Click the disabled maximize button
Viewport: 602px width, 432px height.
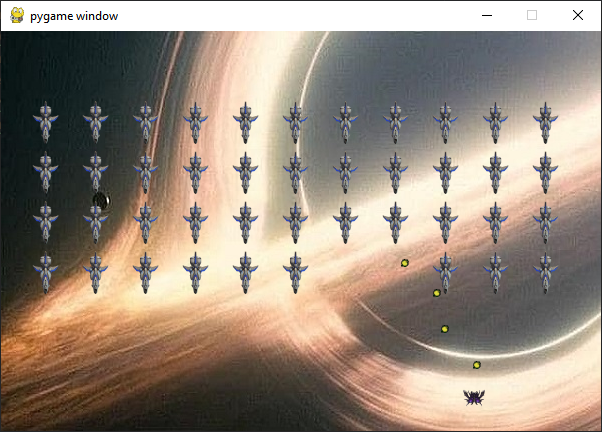click(x=532, y=15)
